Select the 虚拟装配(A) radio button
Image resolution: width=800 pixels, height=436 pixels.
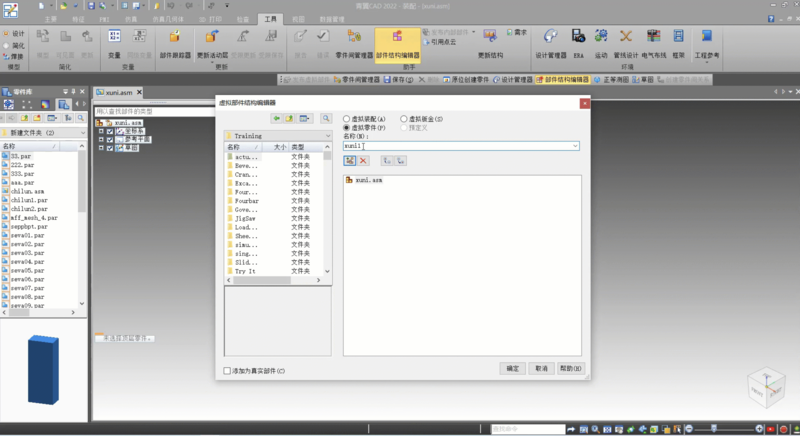pos(347,118)
